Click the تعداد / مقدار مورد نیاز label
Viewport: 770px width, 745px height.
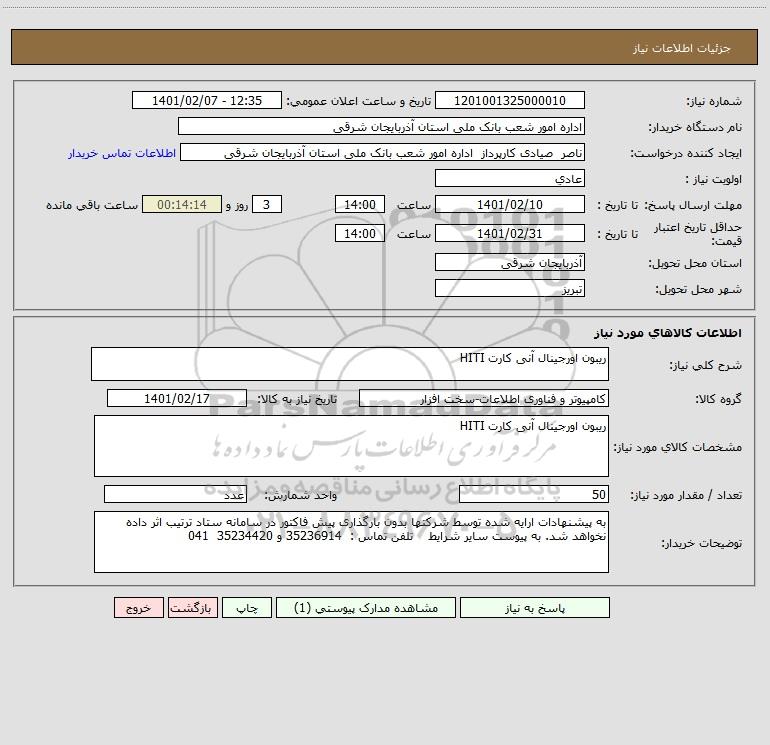point(686,496)
